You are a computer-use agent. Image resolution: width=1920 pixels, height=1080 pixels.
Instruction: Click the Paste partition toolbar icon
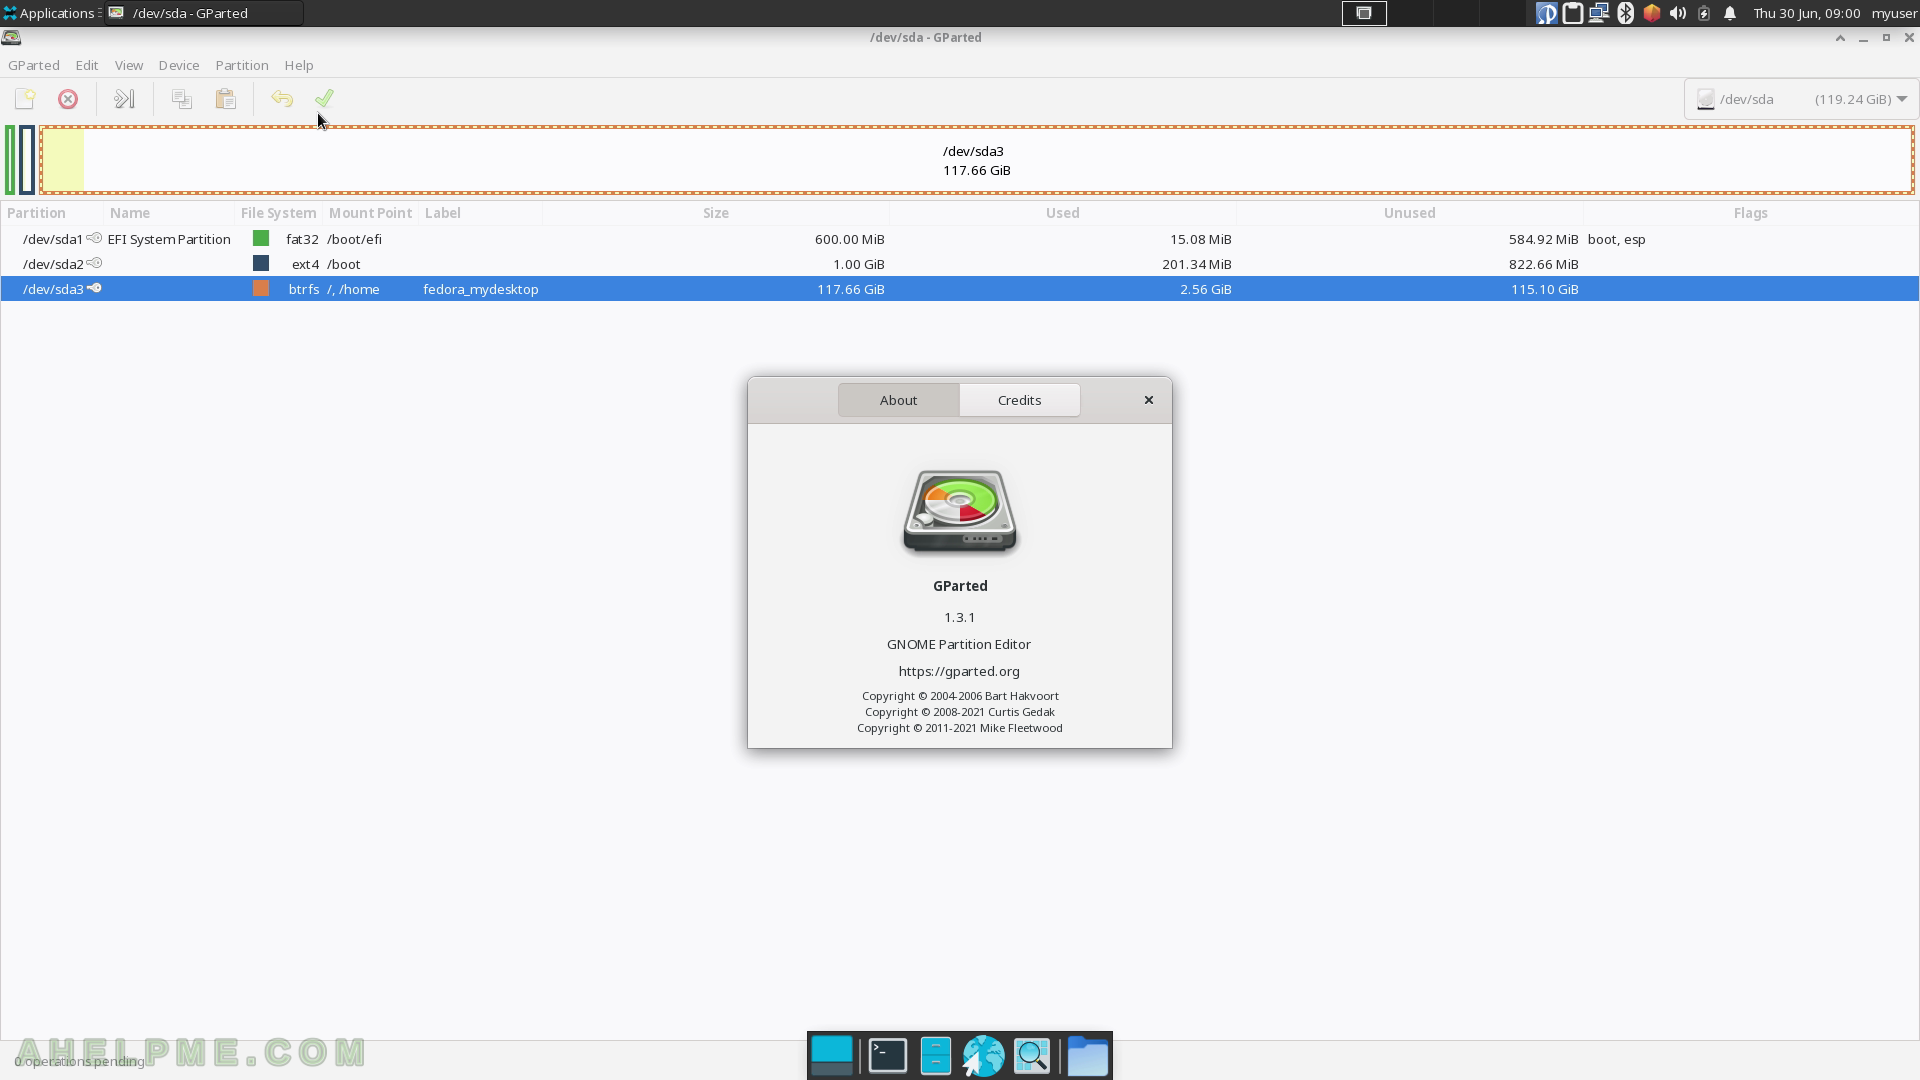226,99
